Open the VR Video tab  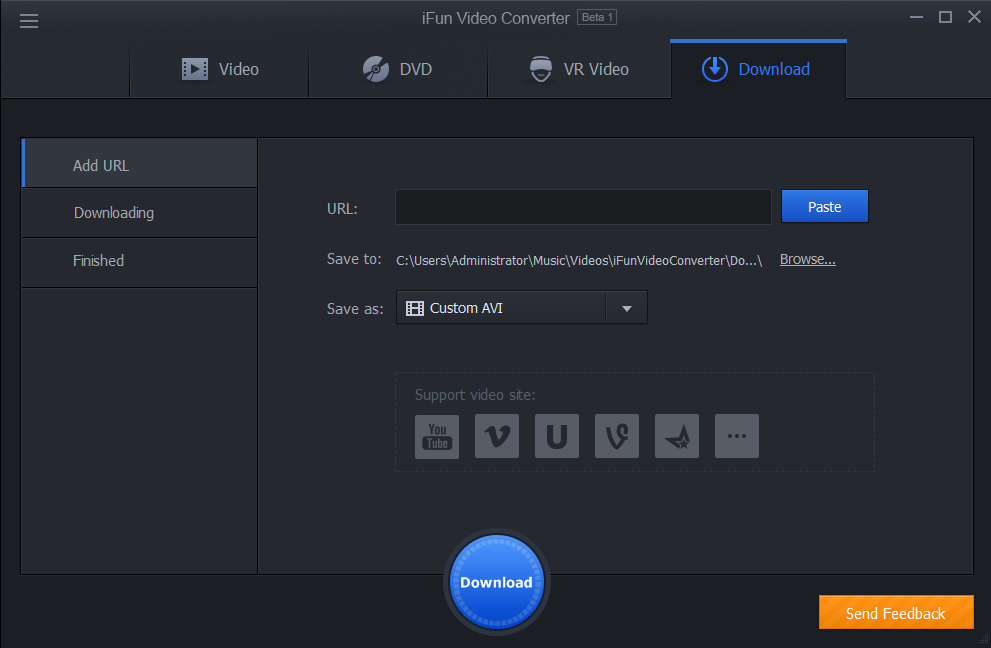[x=579, y=69]
